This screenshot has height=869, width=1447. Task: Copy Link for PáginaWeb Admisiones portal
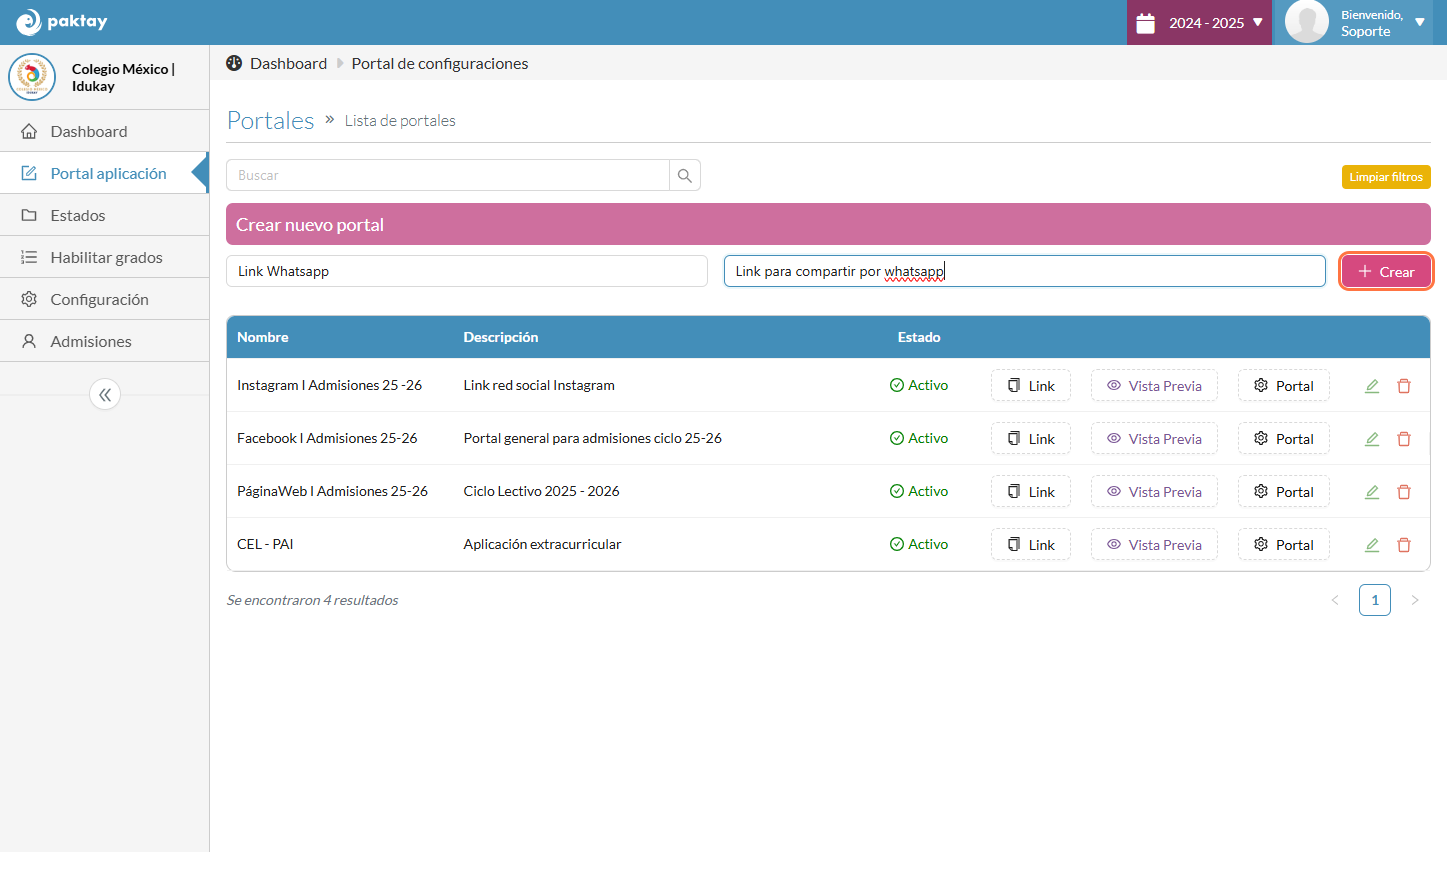[x=1031, y=492]
